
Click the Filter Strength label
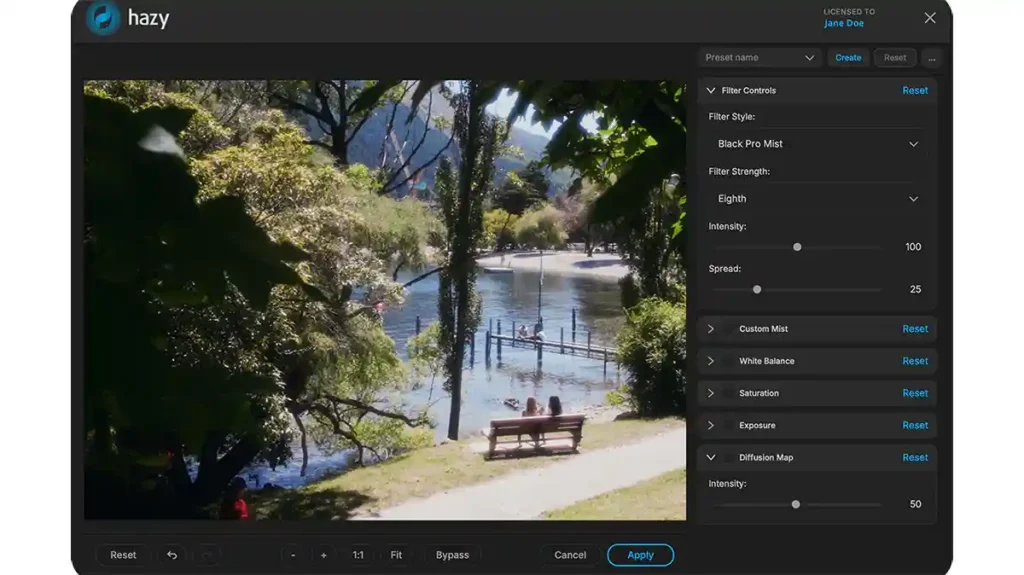[x=739, y=172]
